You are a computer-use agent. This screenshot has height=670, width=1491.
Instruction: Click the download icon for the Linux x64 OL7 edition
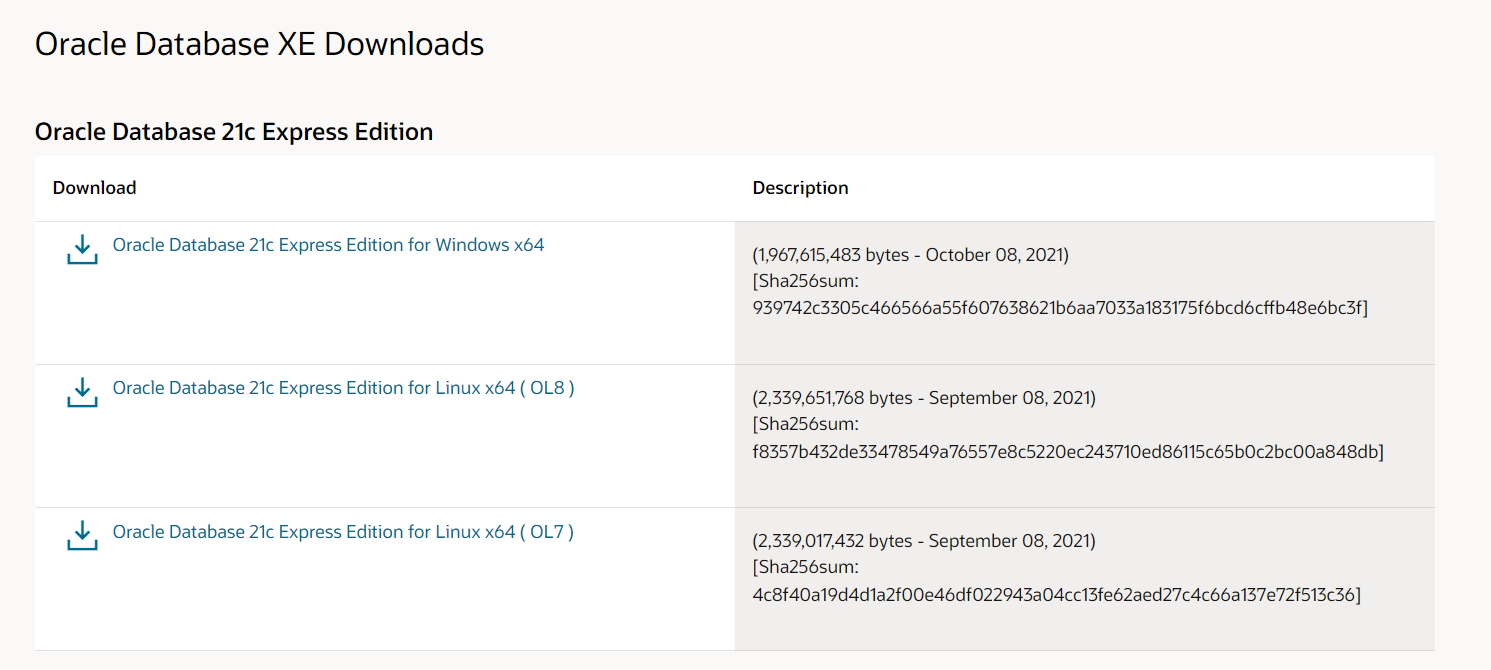82,536
